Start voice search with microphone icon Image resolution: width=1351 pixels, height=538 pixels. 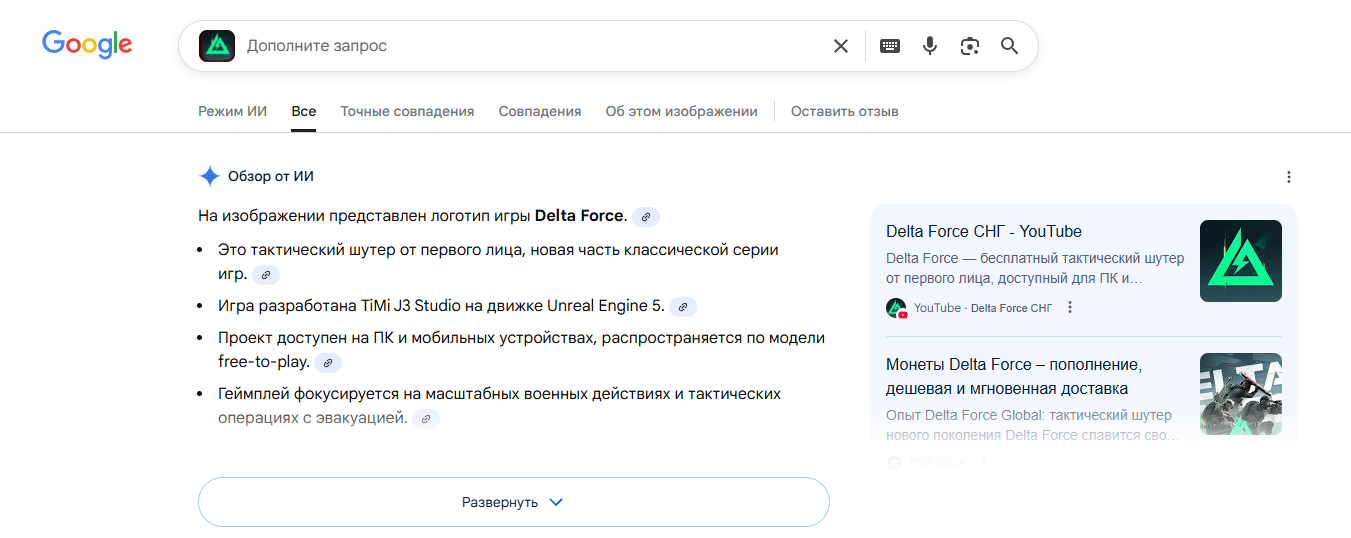[x=930, y=46]
